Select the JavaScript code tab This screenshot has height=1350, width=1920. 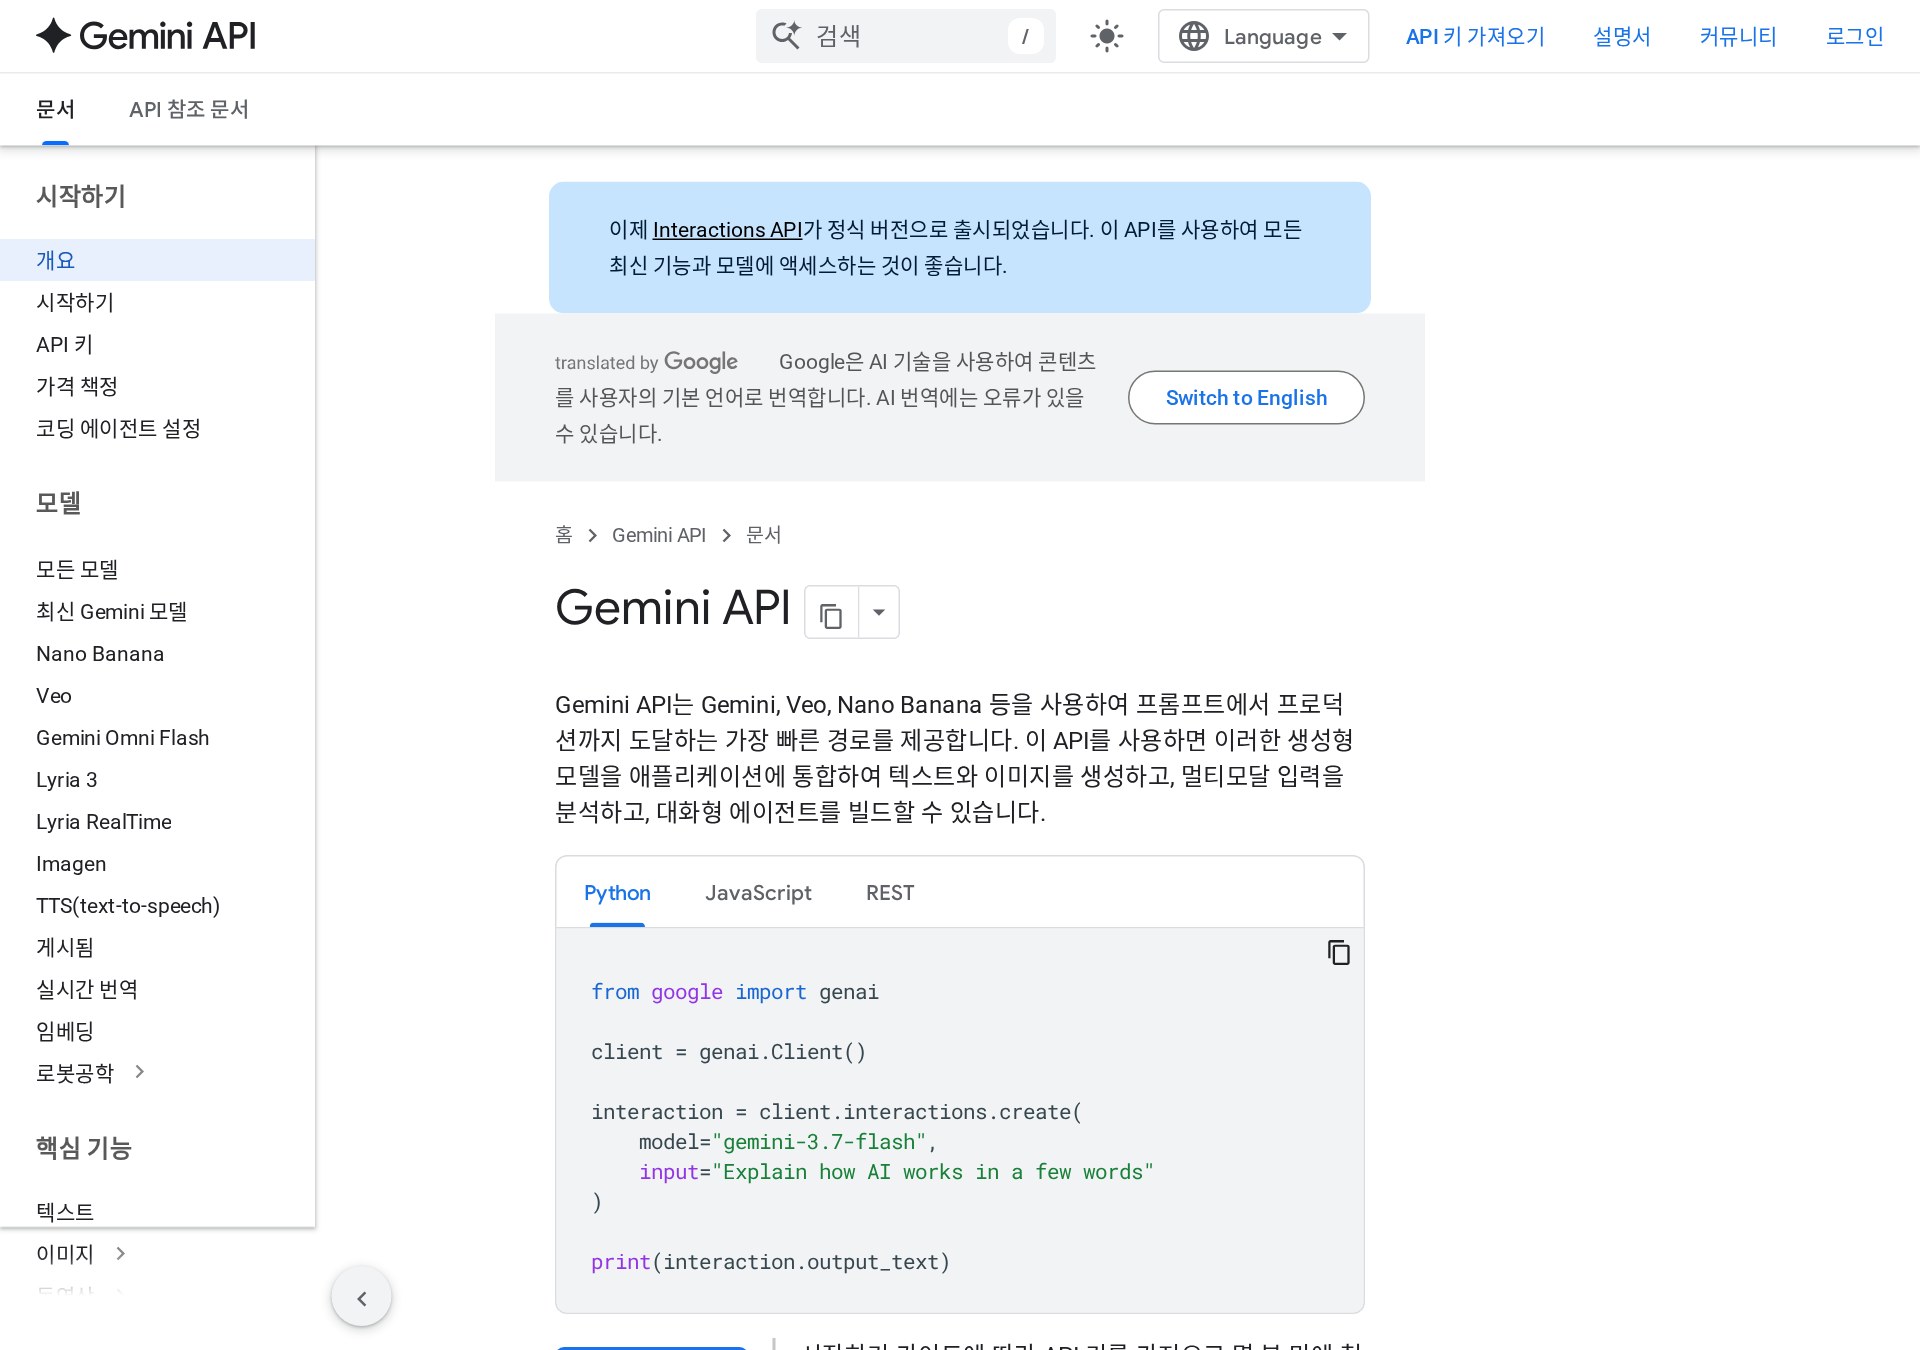(758, 893)
